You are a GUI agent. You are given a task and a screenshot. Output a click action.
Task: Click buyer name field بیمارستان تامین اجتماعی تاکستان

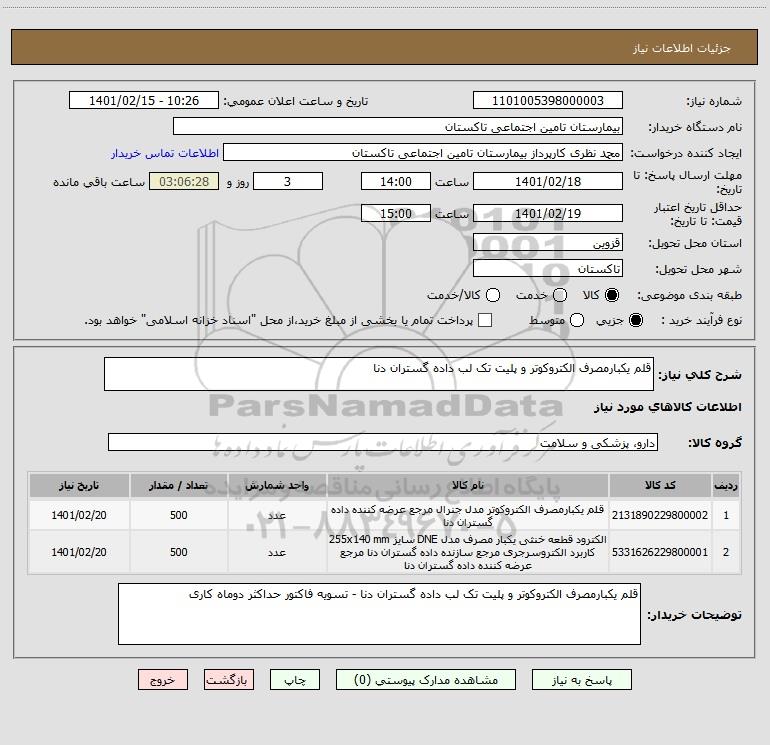click(x=398, y=126)
